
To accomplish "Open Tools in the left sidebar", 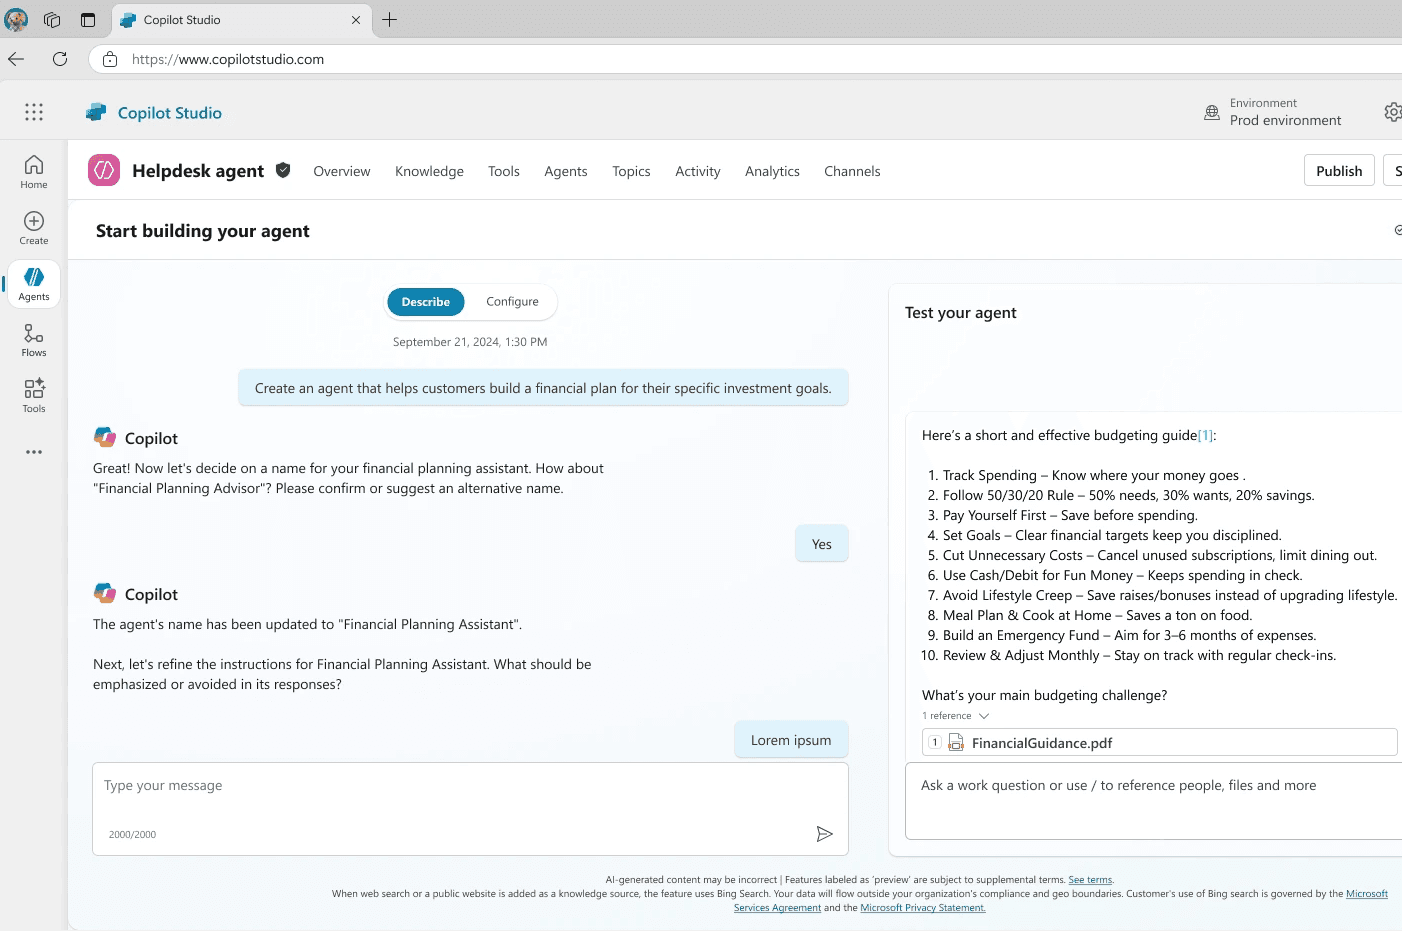I will (34, 396).
